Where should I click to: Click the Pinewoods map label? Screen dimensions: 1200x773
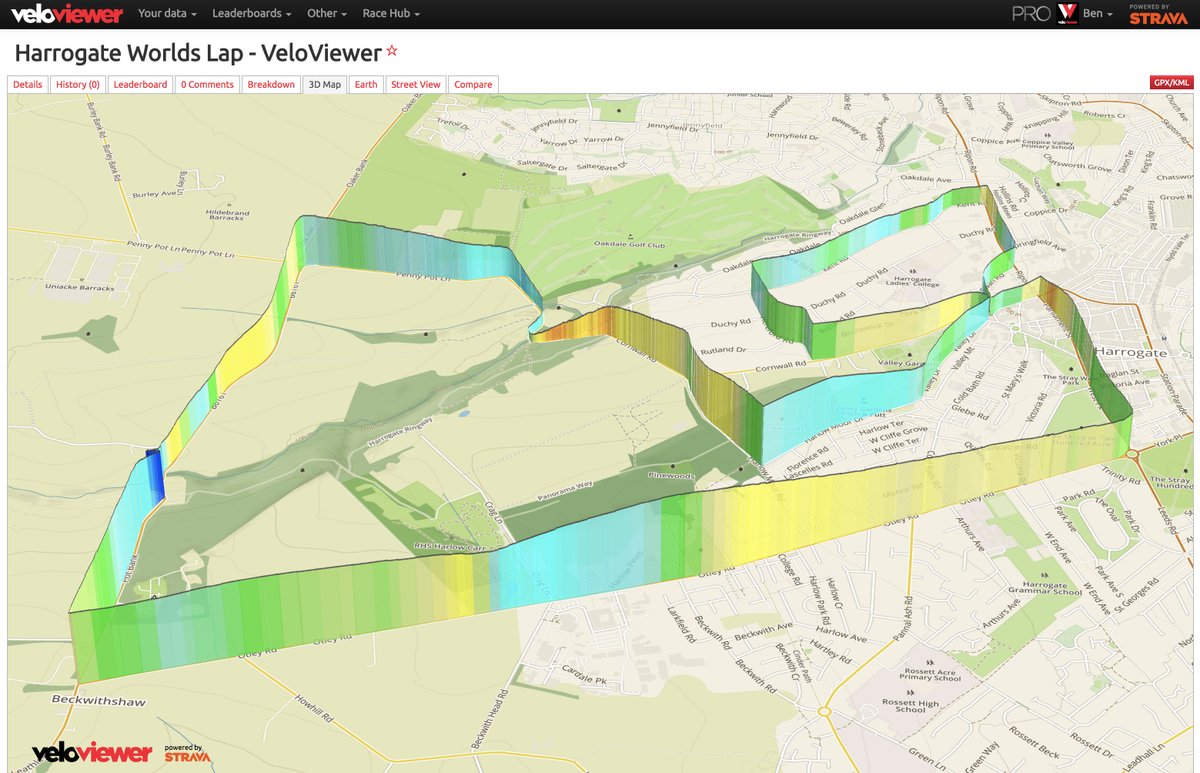[x=671, y=476]
